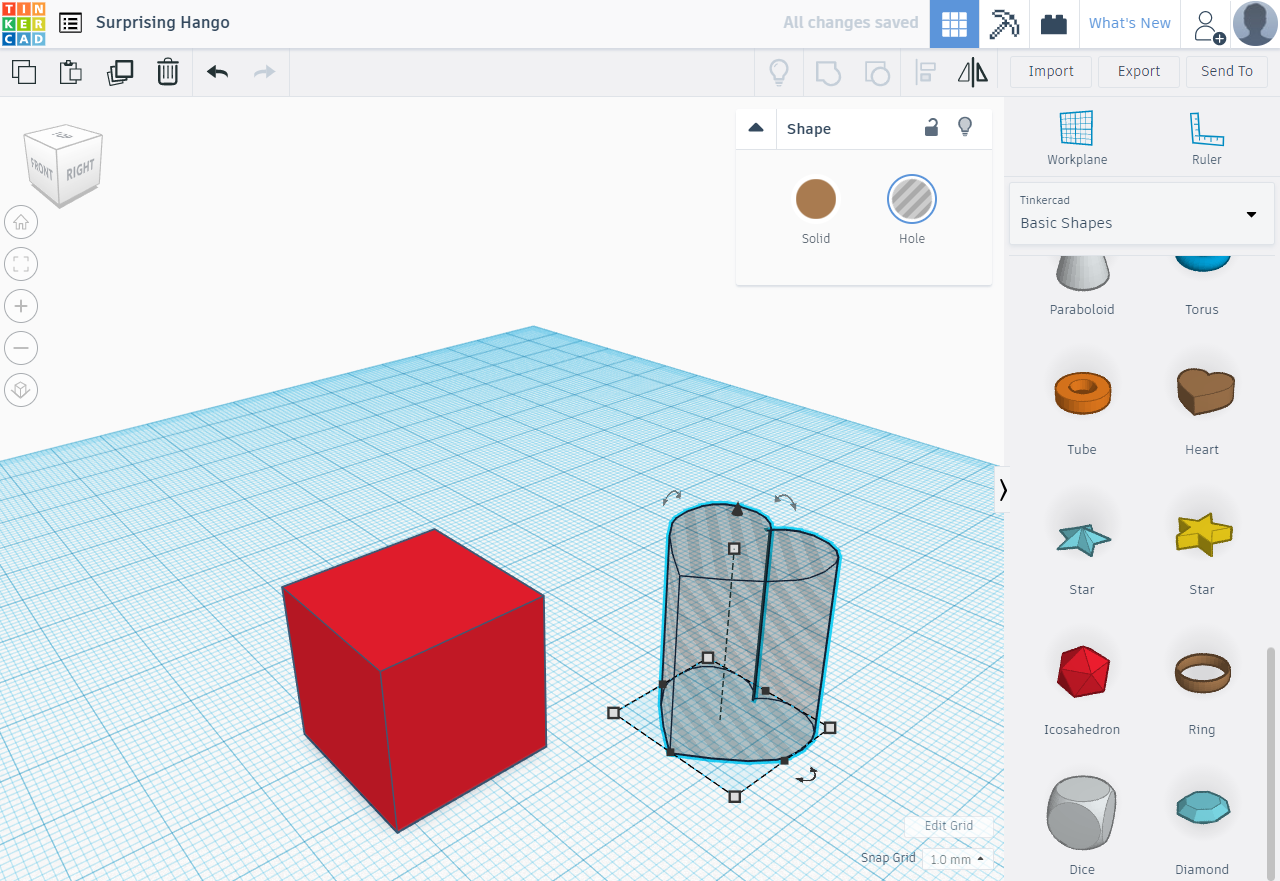Click the Edit Grid button
Screen dimensions: 1280x881
point(949,826)
